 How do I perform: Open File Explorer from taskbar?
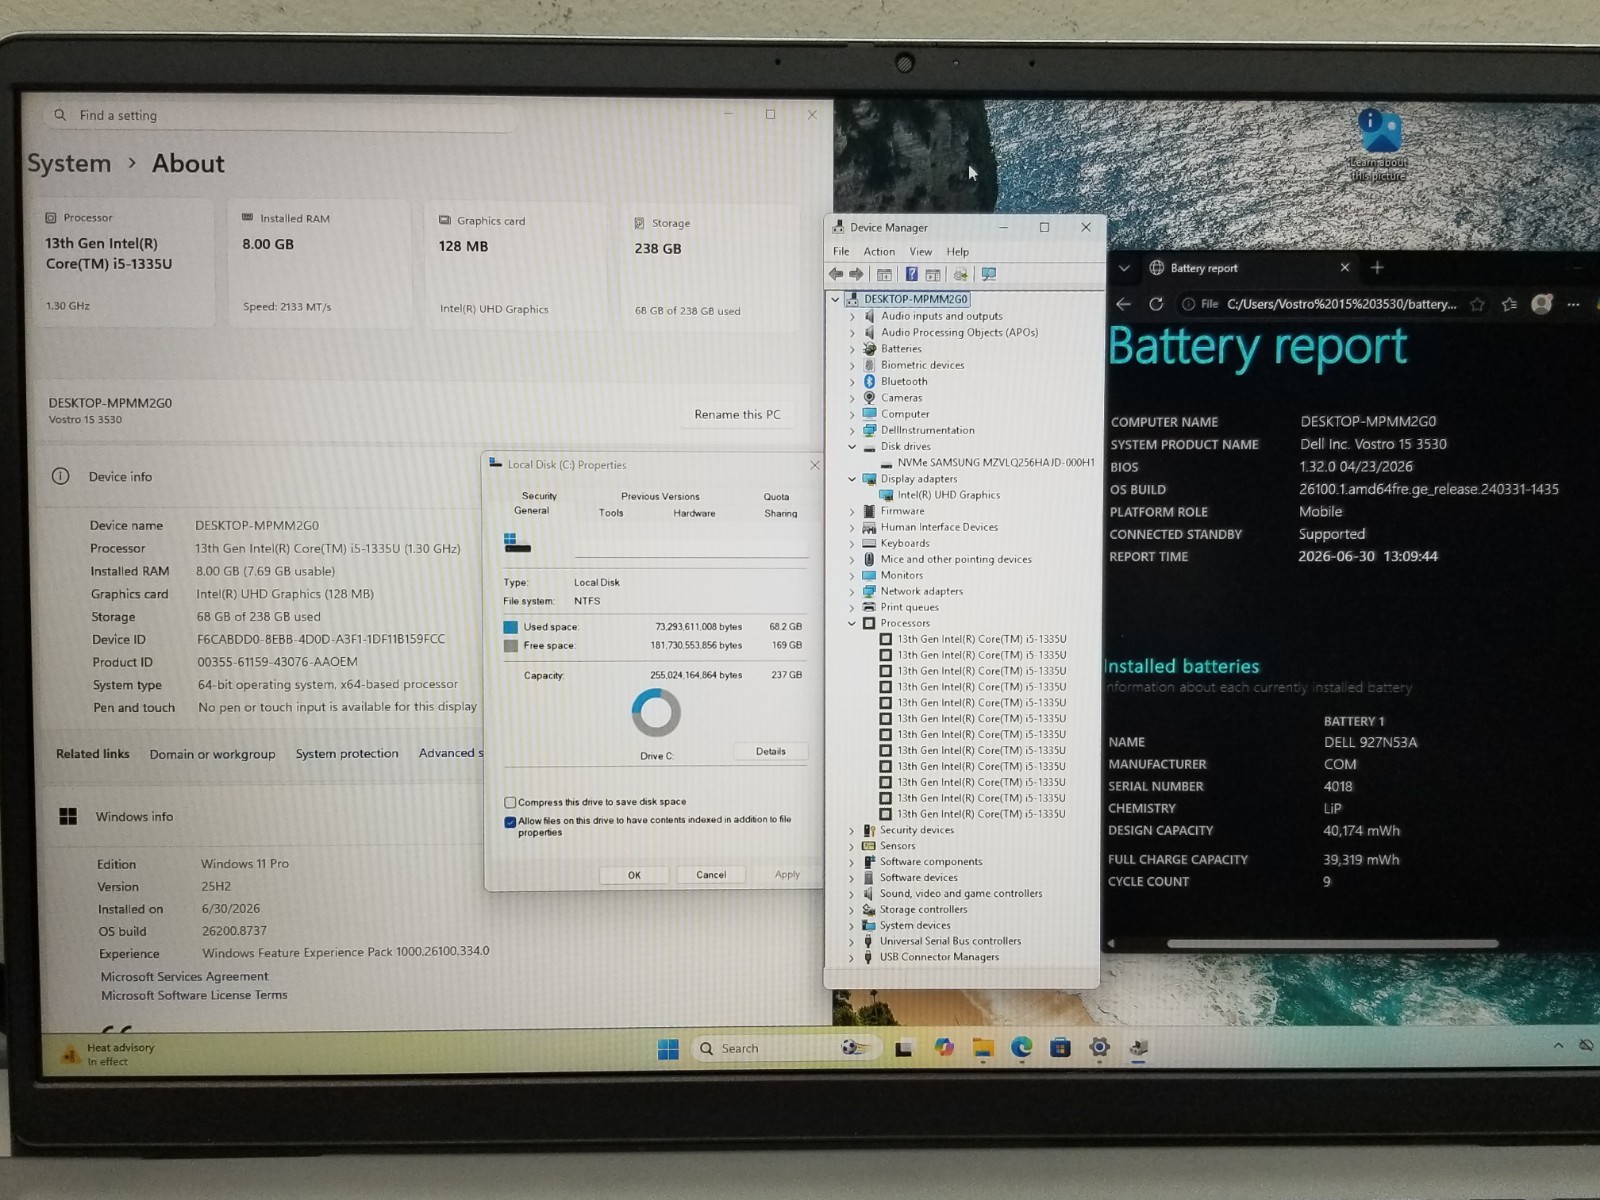[983, 1047]
